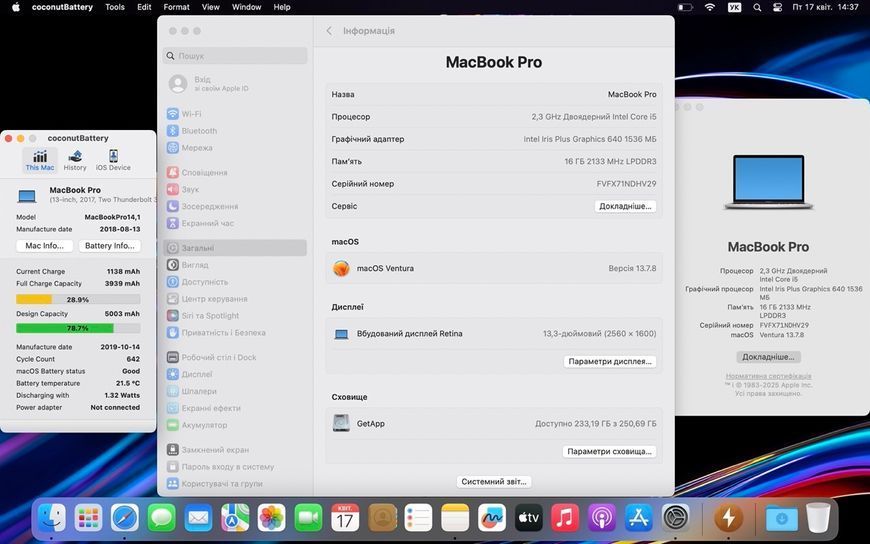Click Системний звіт... button
The image size is (870, 544).
pyautogui.click(x=494, y=481)
